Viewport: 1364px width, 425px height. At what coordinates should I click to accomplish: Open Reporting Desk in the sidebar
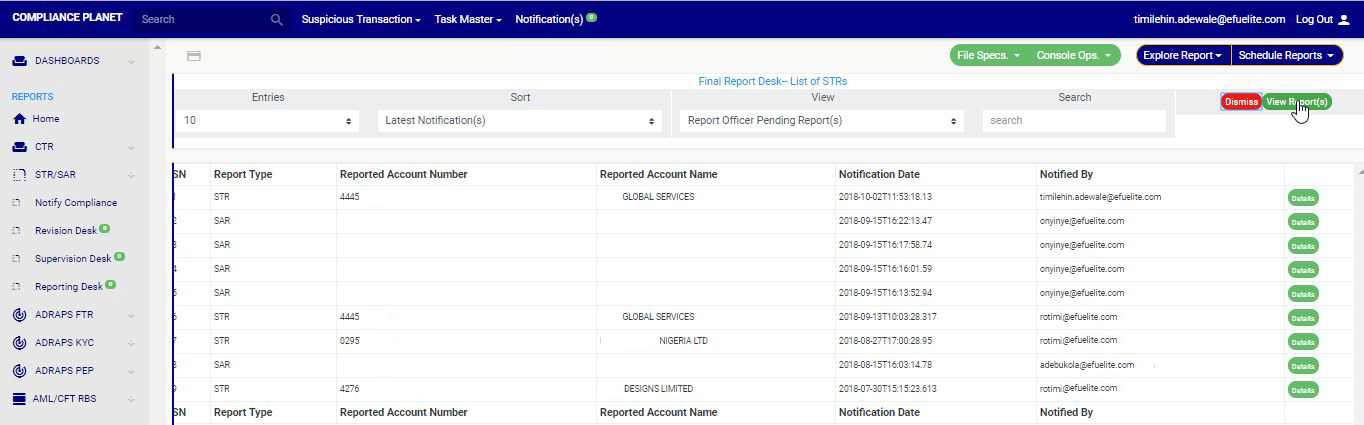click(68, 287)
